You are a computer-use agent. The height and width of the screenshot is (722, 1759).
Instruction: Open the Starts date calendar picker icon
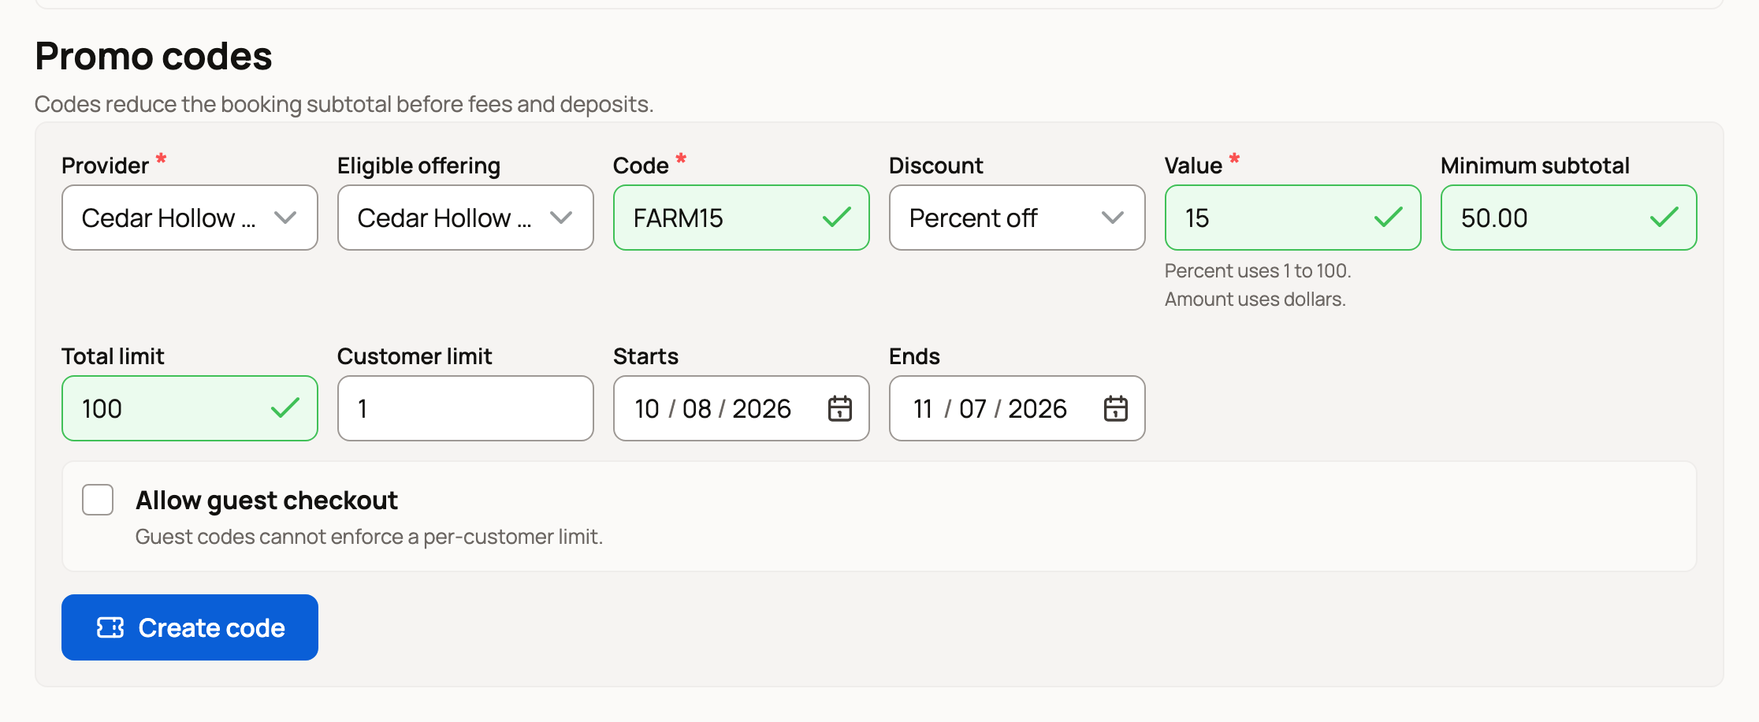840,408
